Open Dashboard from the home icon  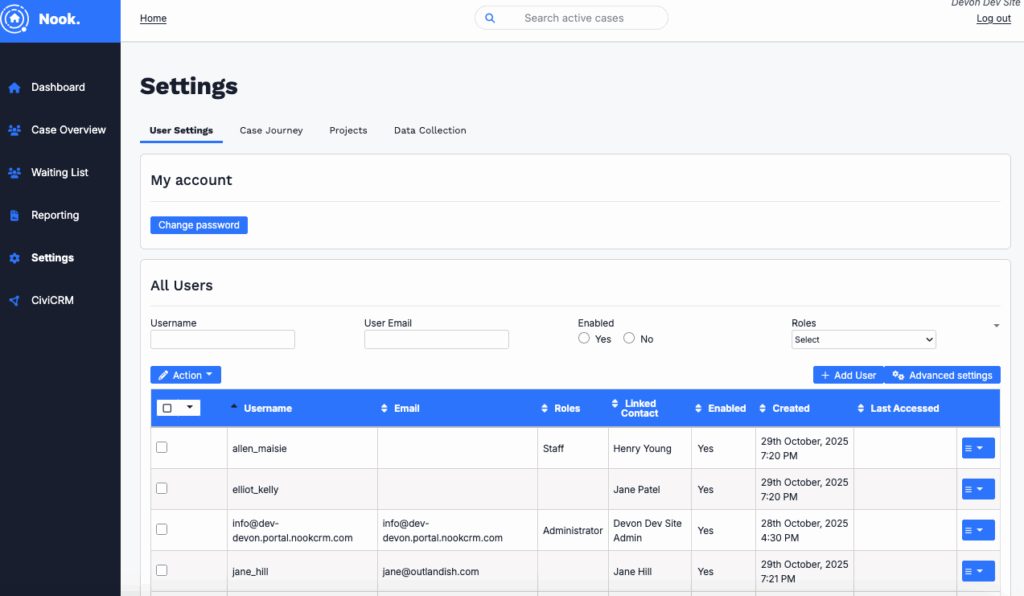(14, 88)
